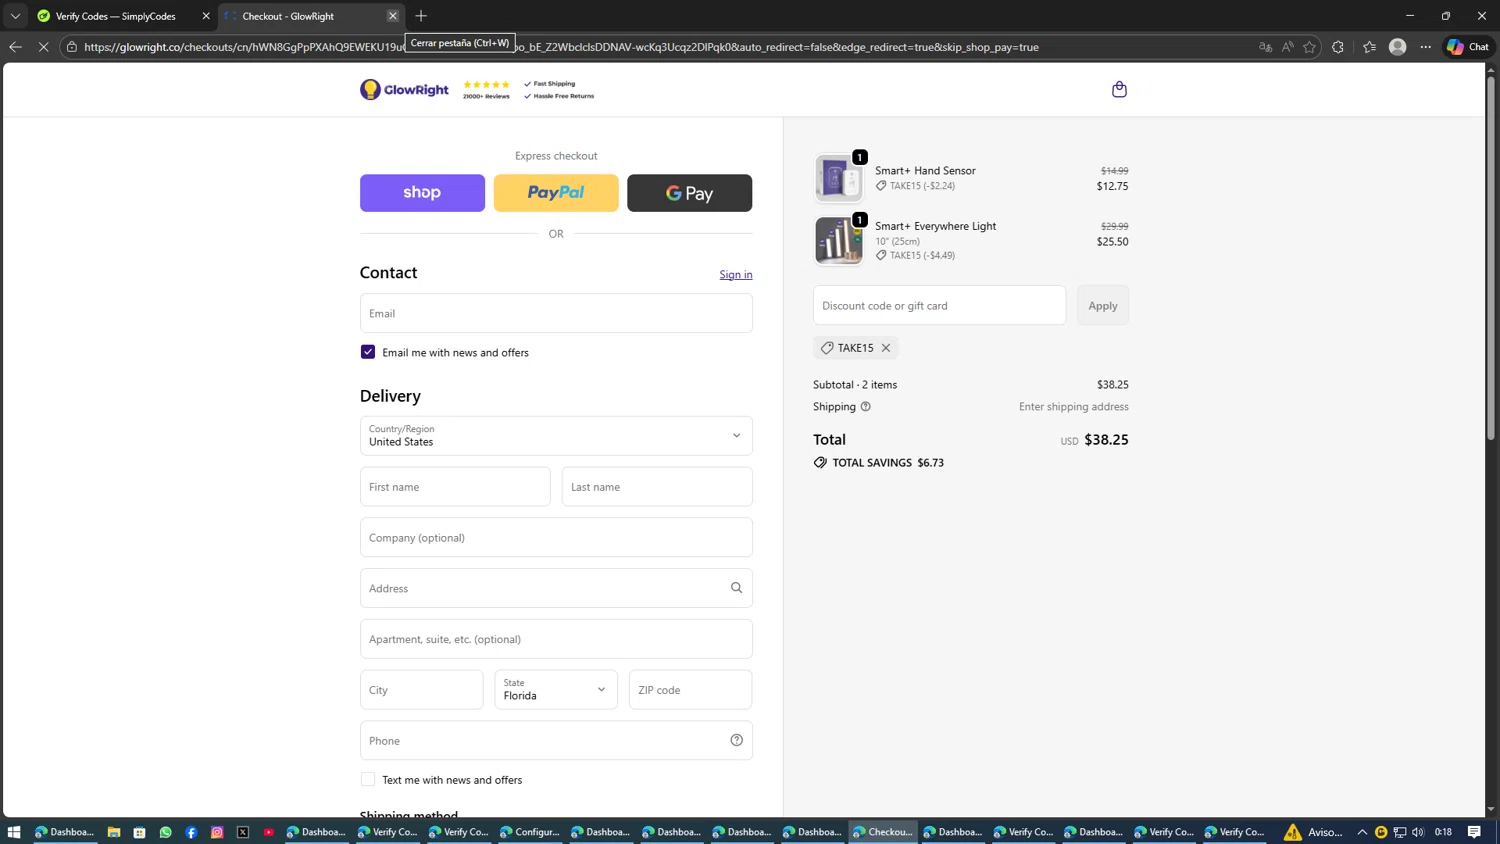Open WhatsApp from the taskbar
Image resolution: width=1500 pixels, height=844 pixels.
166,832
